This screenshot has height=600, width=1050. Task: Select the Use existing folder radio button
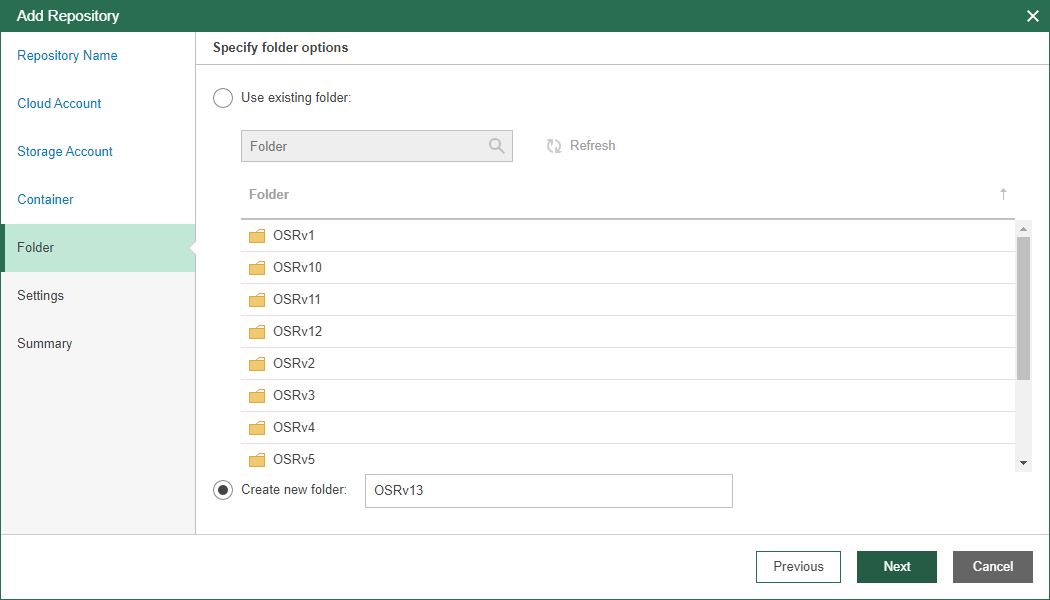[x=223, y=98]
